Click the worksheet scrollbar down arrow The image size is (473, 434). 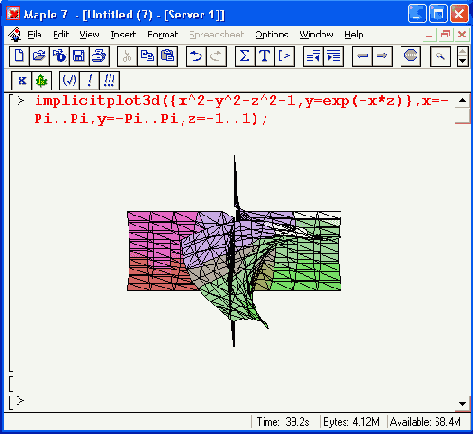pos(462,404)
